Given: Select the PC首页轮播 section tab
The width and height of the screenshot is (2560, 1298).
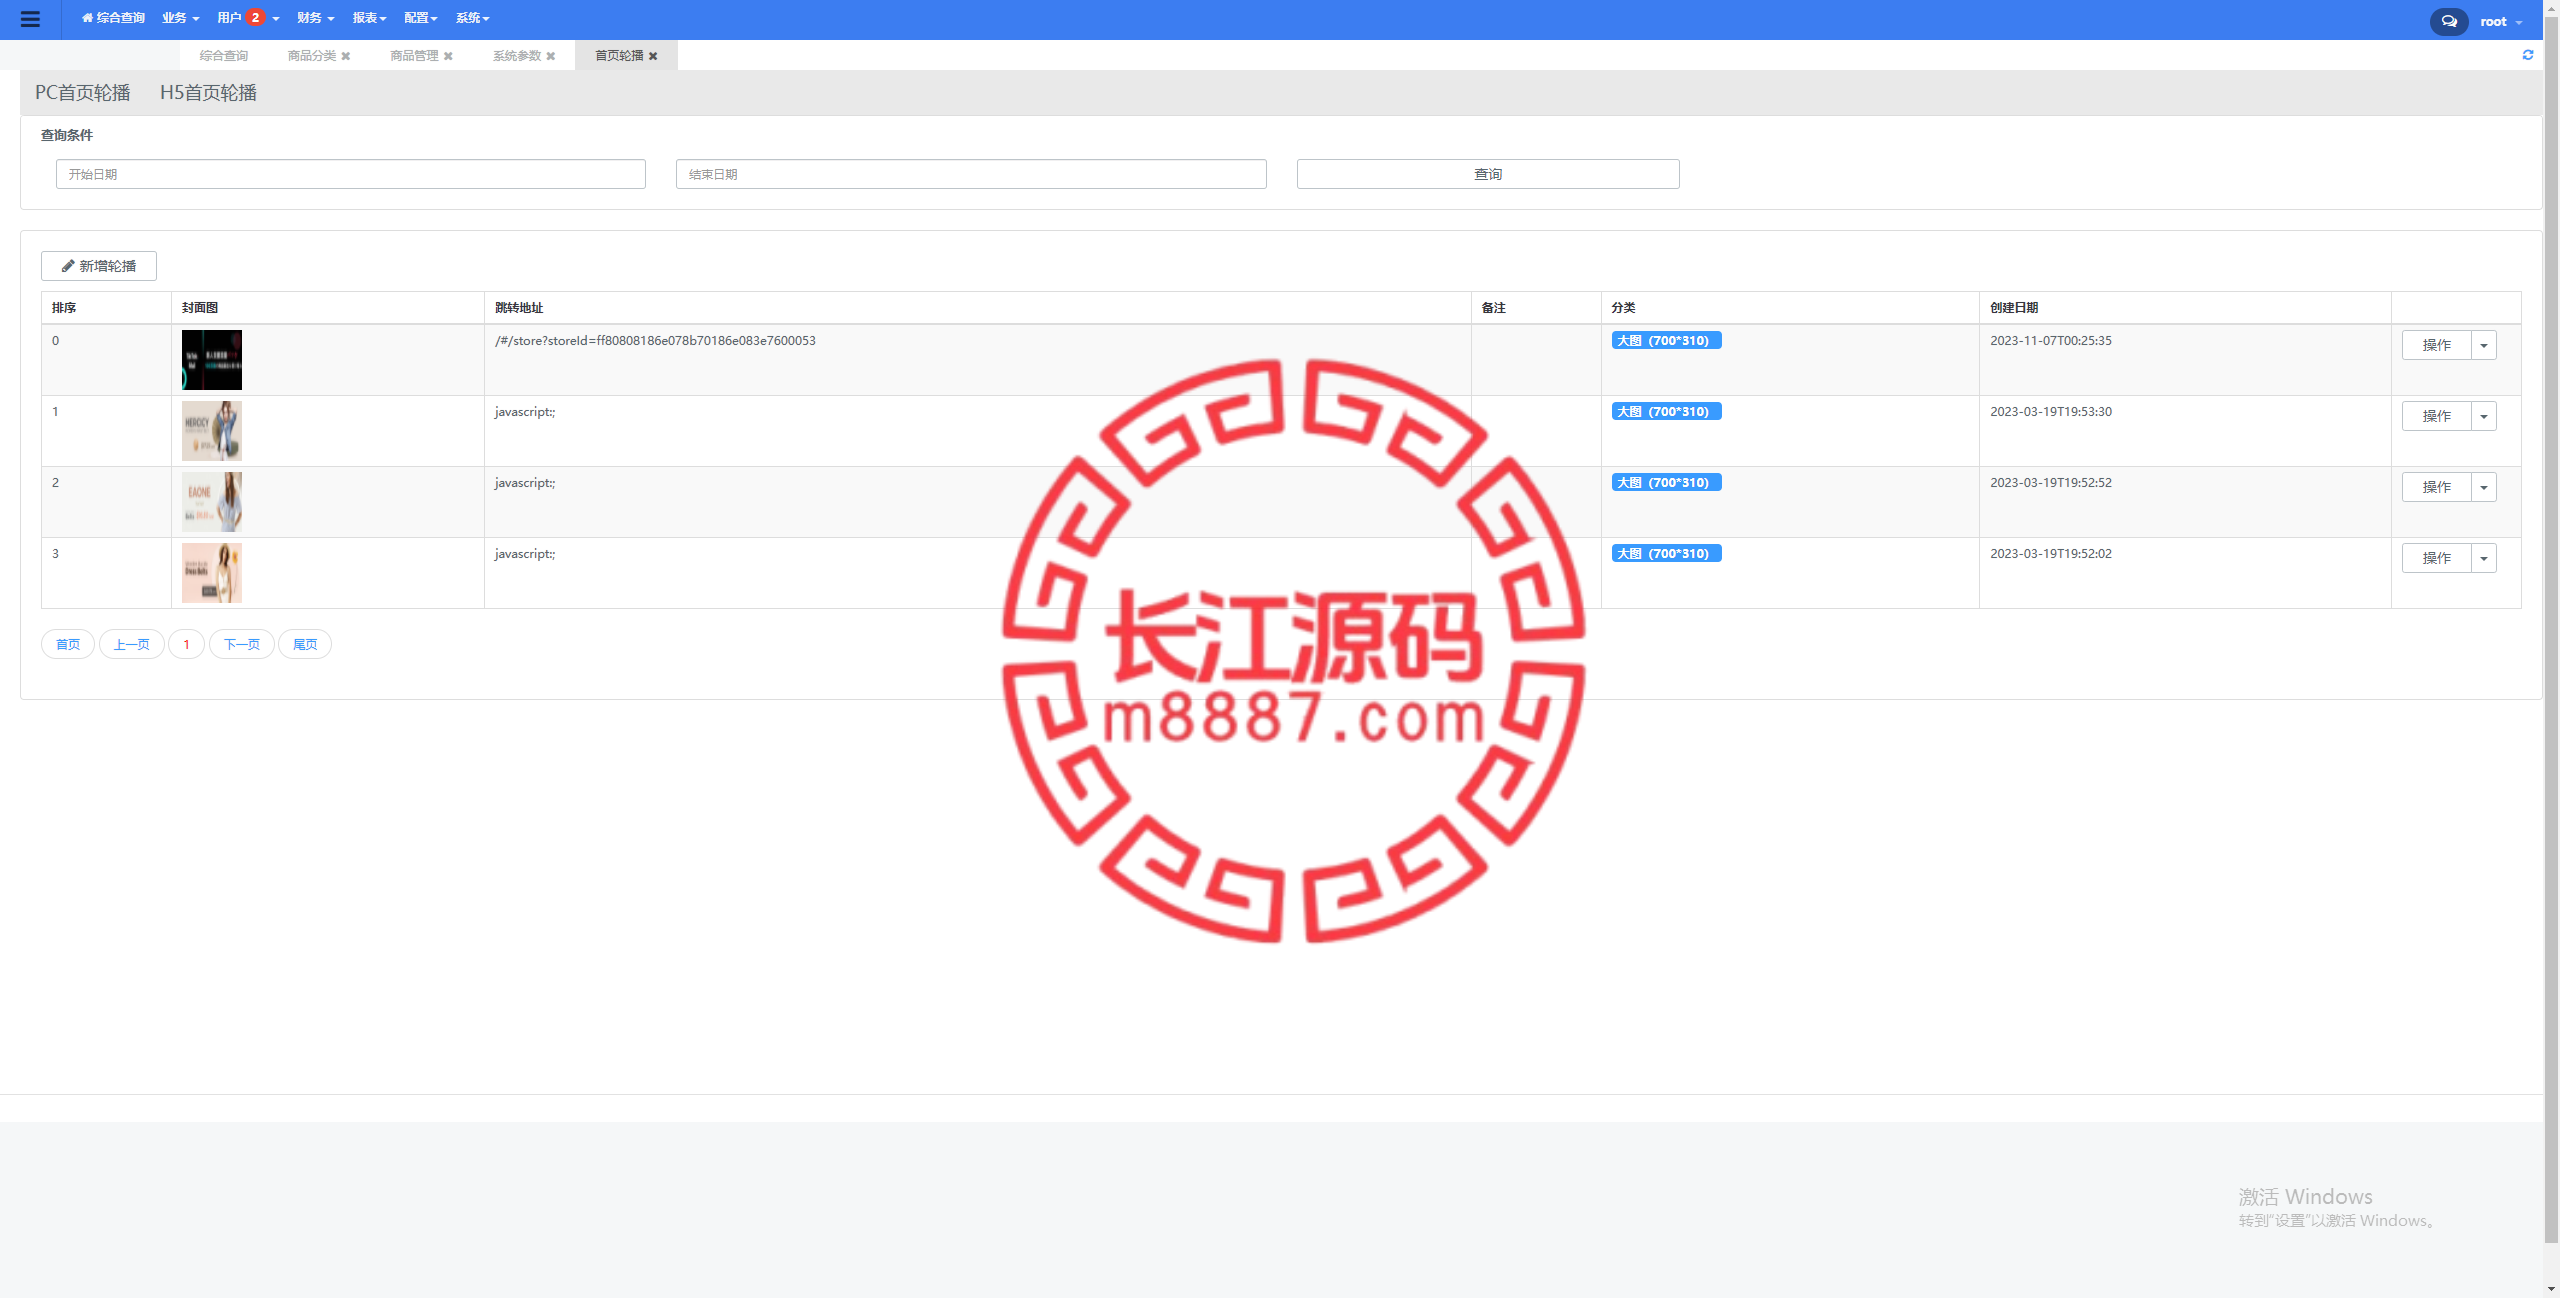Looking at the screenshot, I should coord(83,93).
